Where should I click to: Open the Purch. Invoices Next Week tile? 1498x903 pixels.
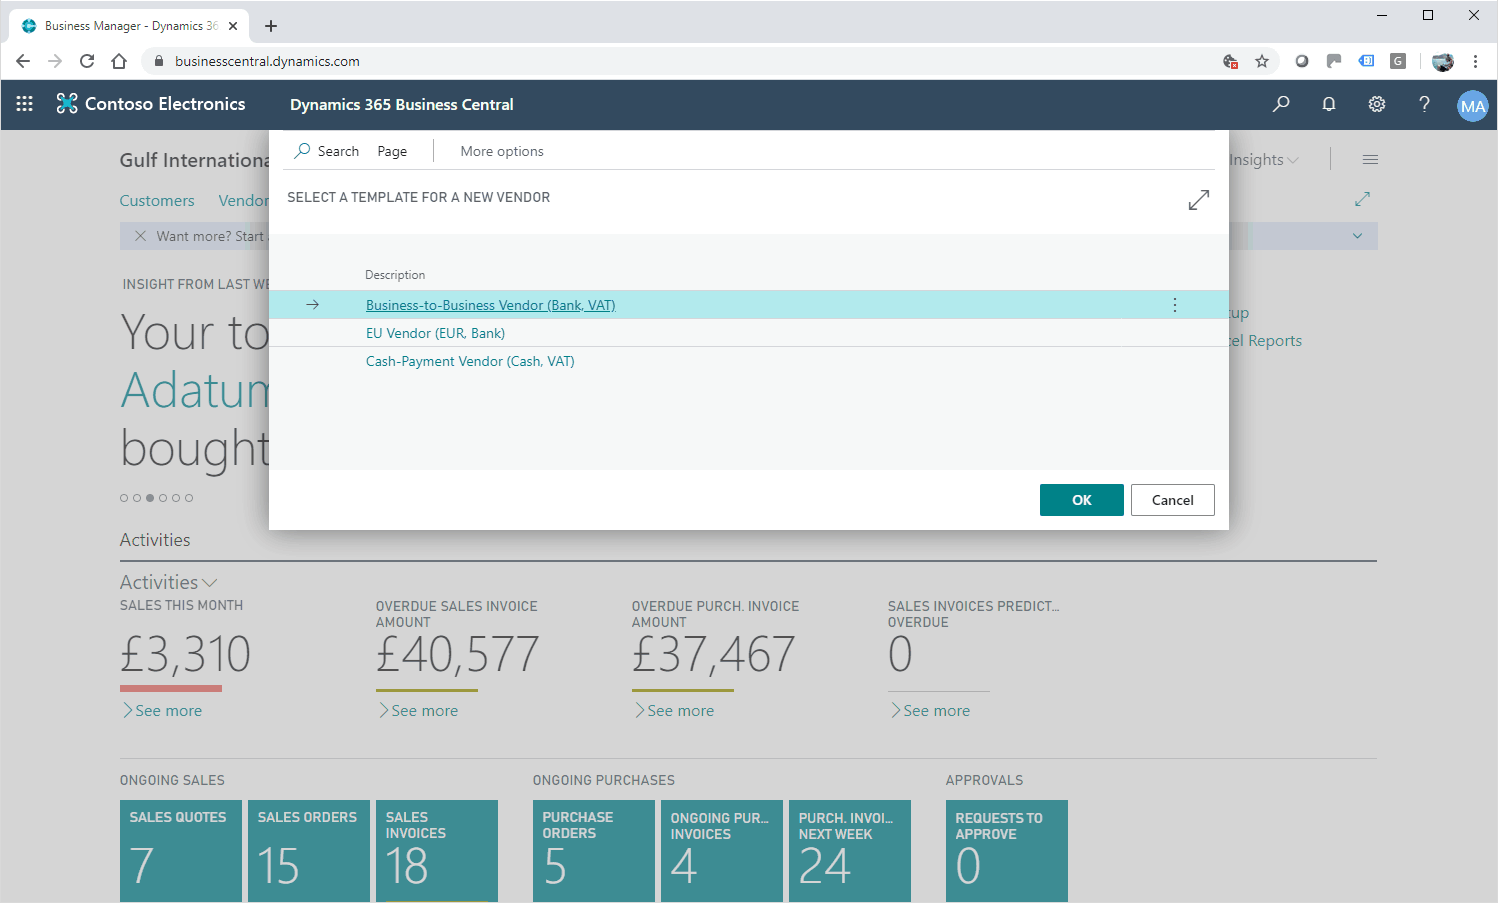click(850, 851)
